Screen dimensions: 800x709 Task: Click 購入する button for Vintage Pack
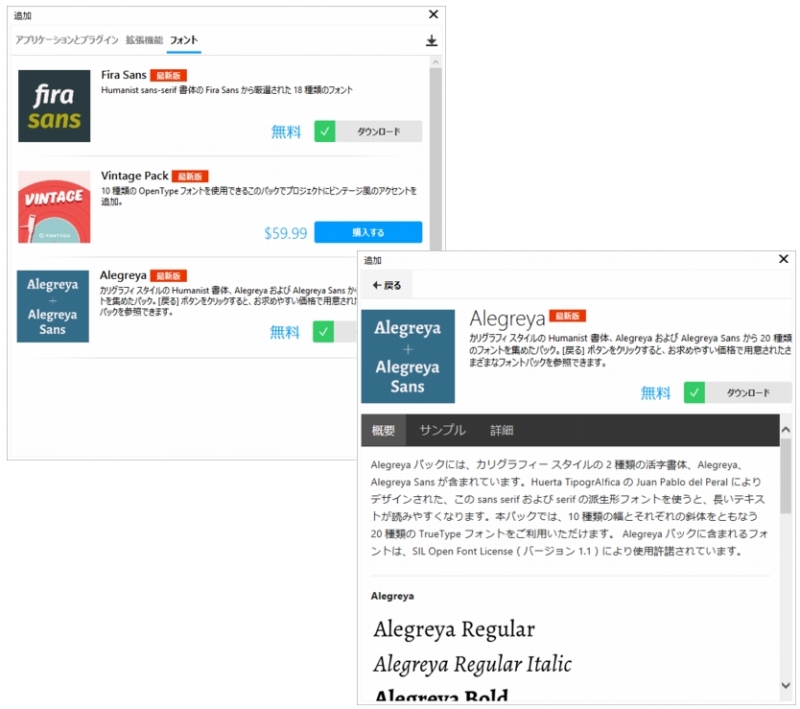click(x=368, y=232)
